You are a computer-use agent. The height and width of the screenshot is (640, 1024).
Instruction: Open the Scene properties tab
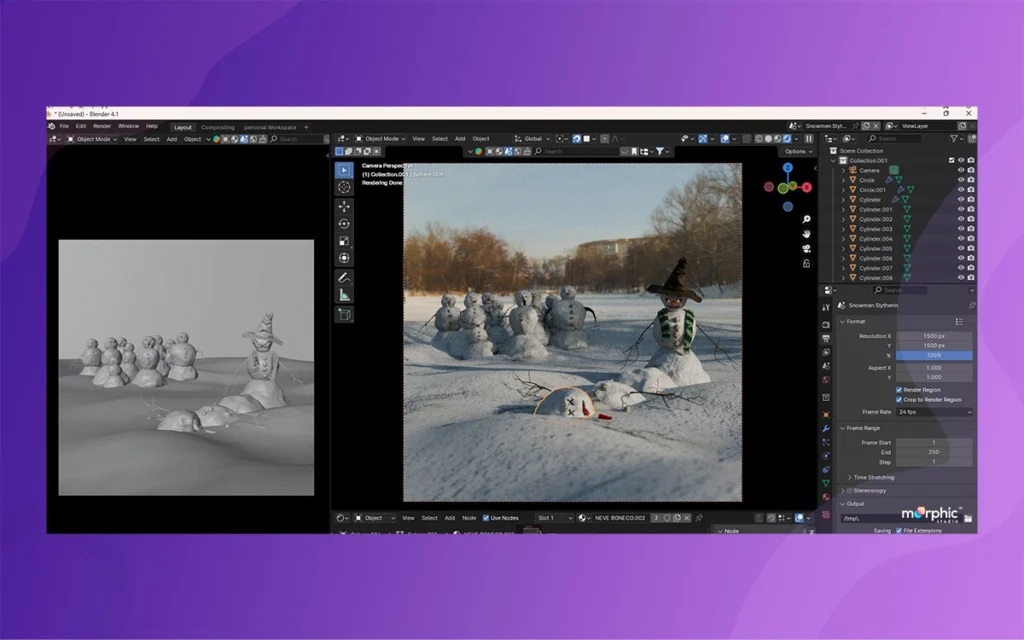[826, 366]
